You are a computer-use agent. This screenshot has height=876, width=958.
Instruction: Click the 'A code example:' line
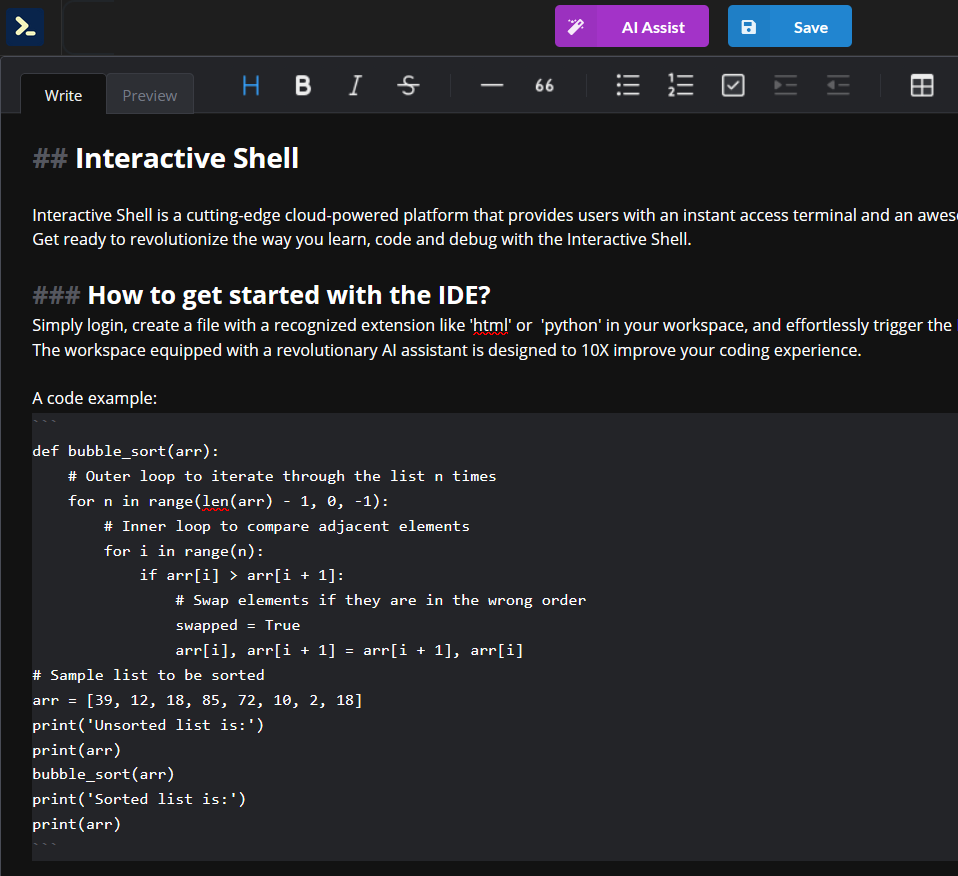pos(95,398)
